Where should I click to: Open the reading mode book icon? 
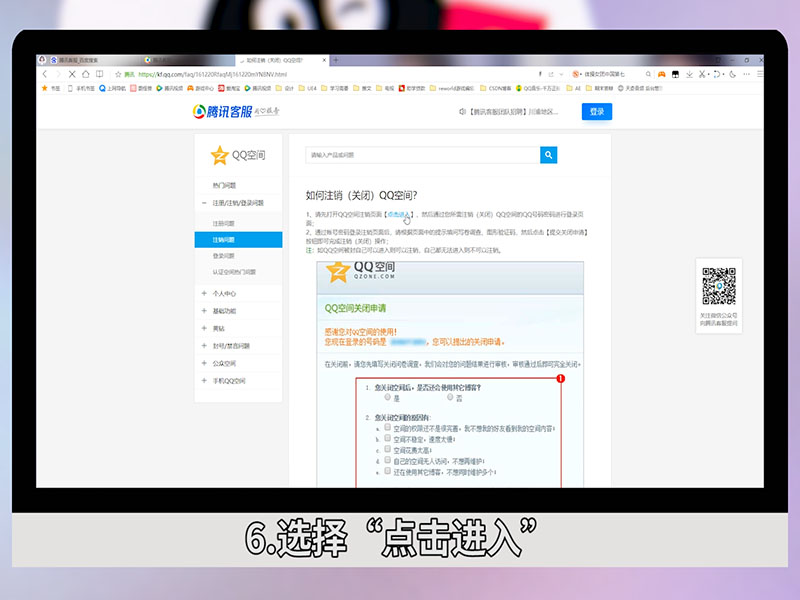99,74
